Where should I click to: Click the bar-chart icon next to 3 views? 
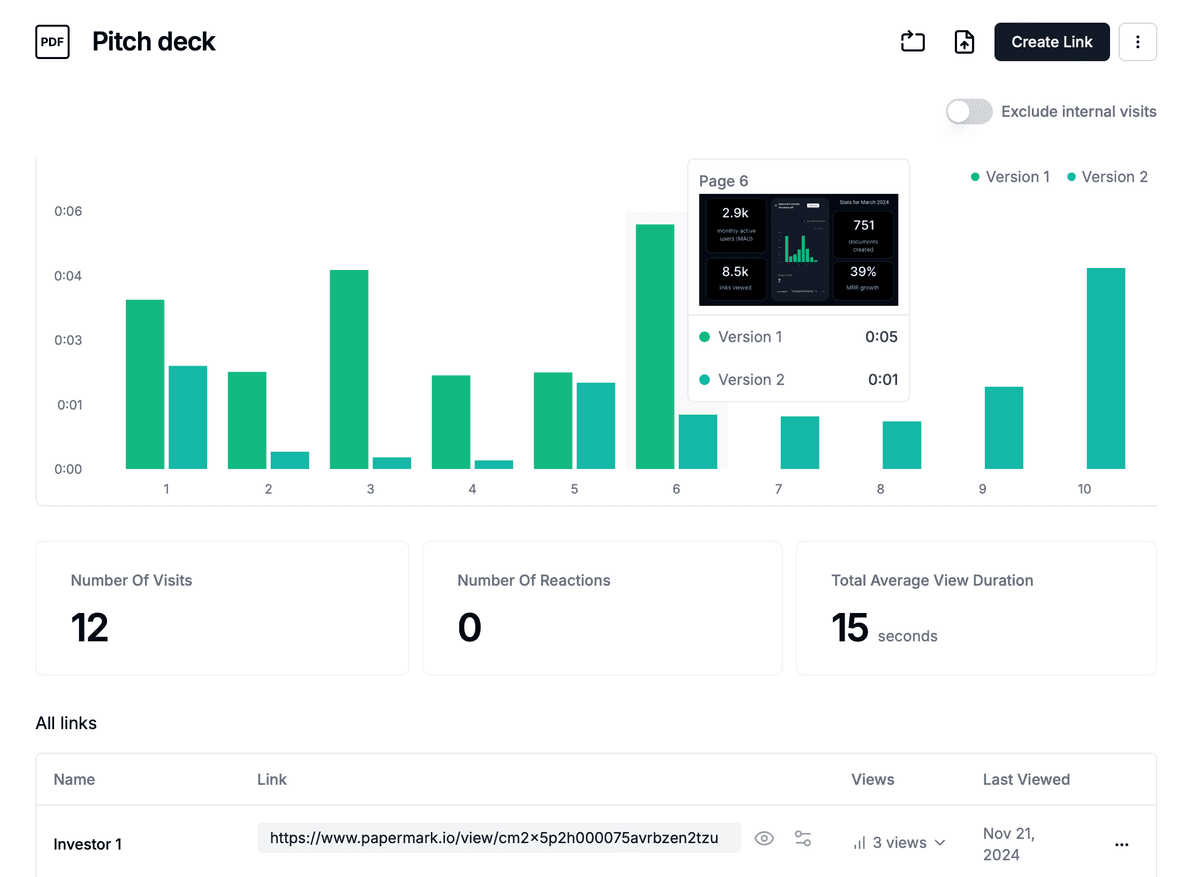(x=858, y=843)
